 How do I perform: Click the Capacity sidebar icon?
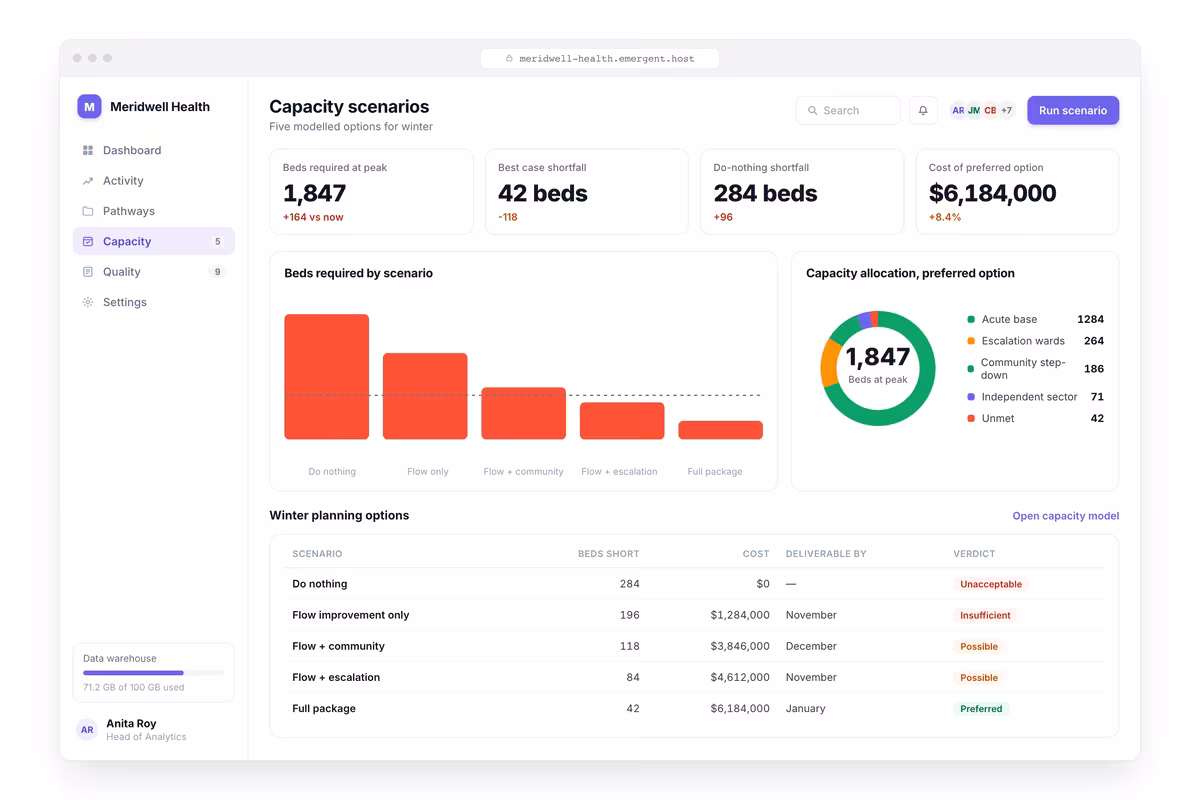coord(88,241)
